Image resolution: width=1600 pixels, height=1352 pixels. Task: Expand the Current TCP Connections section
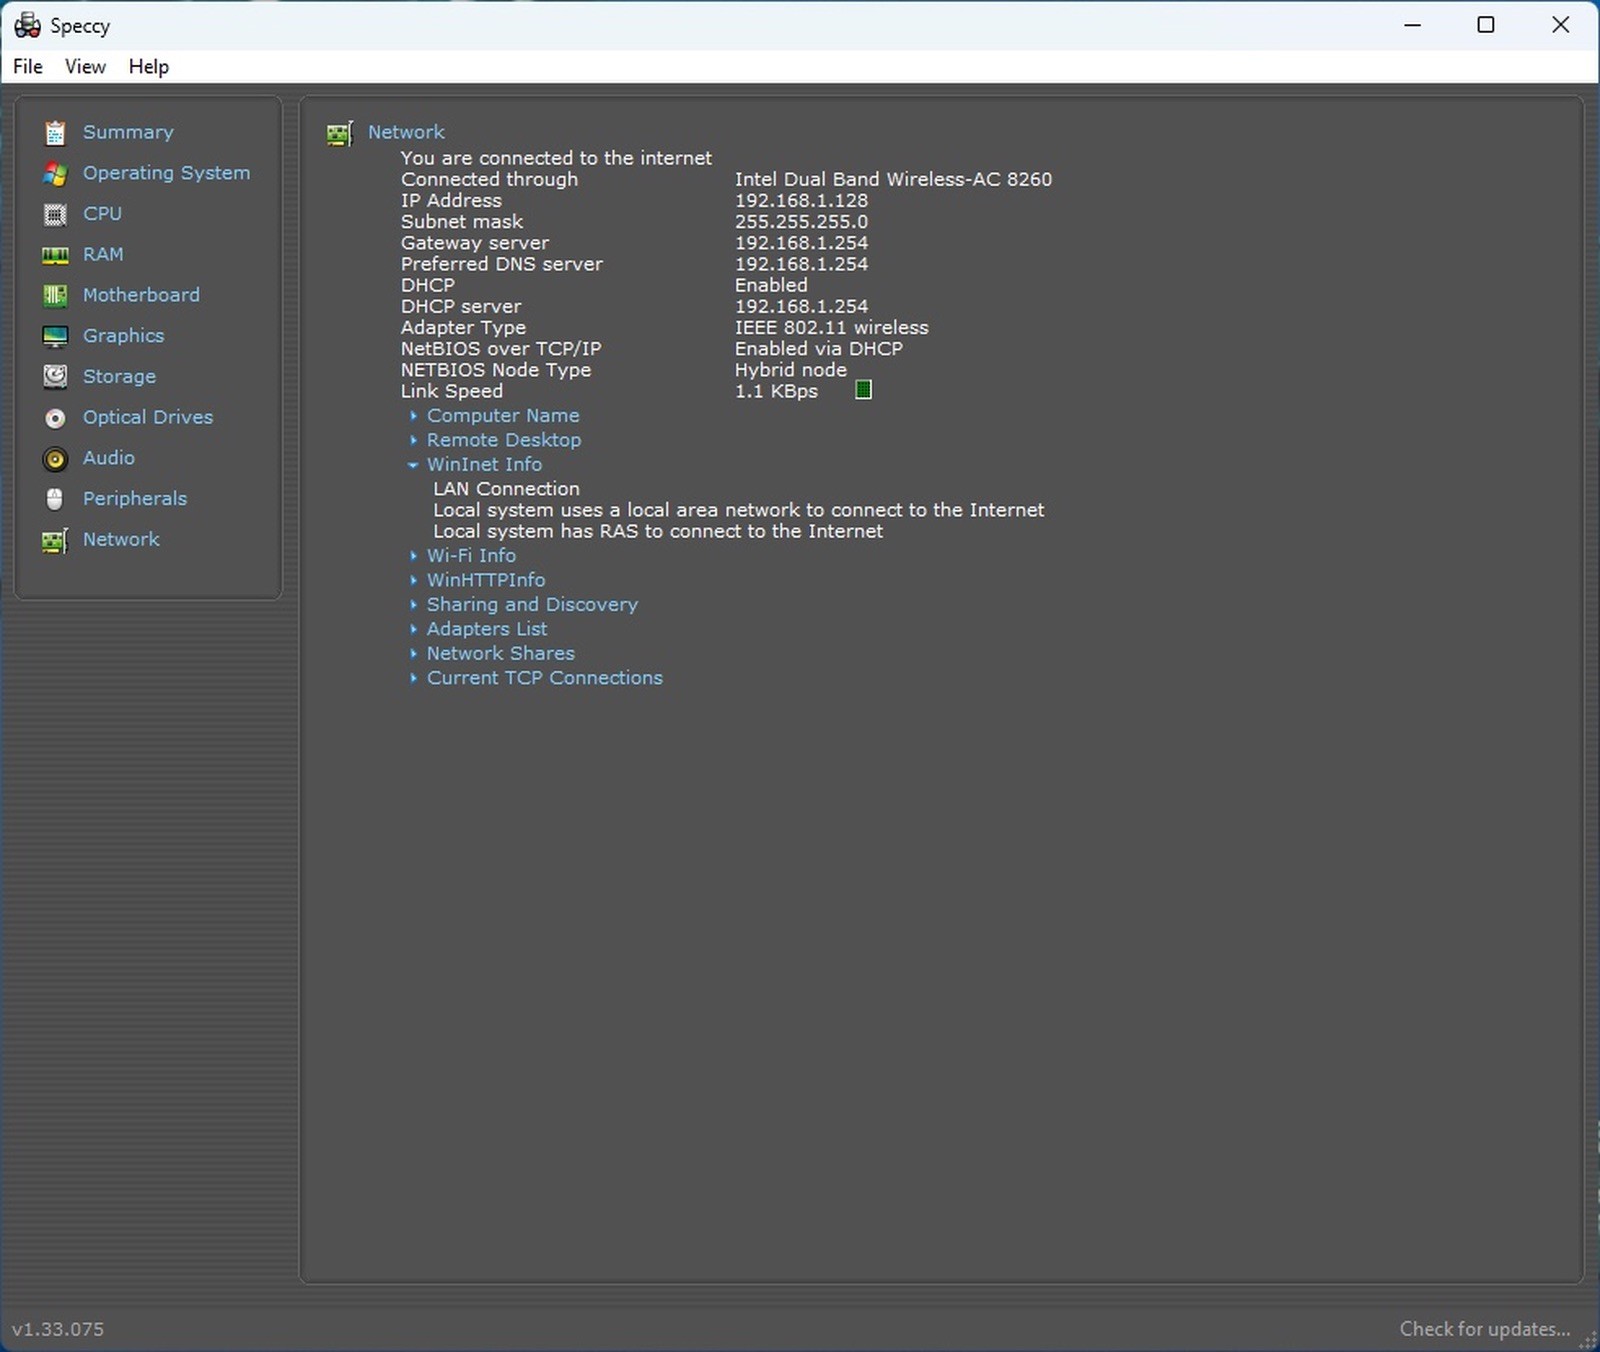click(413, 678)
